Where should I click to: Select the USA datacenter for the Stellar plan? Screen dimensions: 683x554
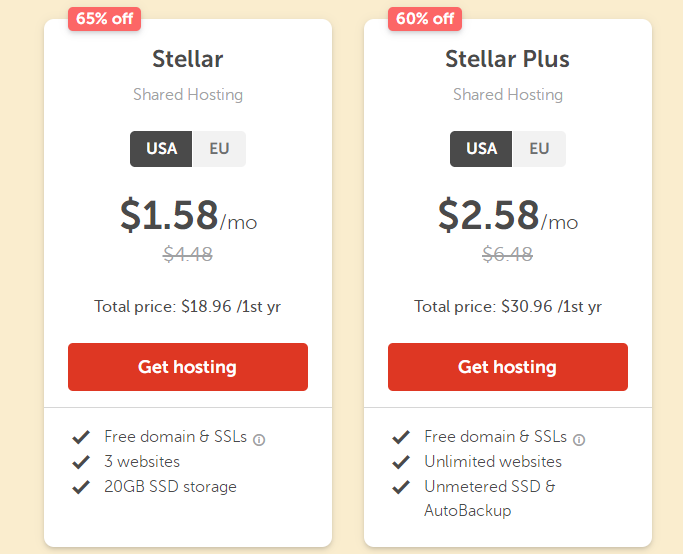(x=161, y=149)
